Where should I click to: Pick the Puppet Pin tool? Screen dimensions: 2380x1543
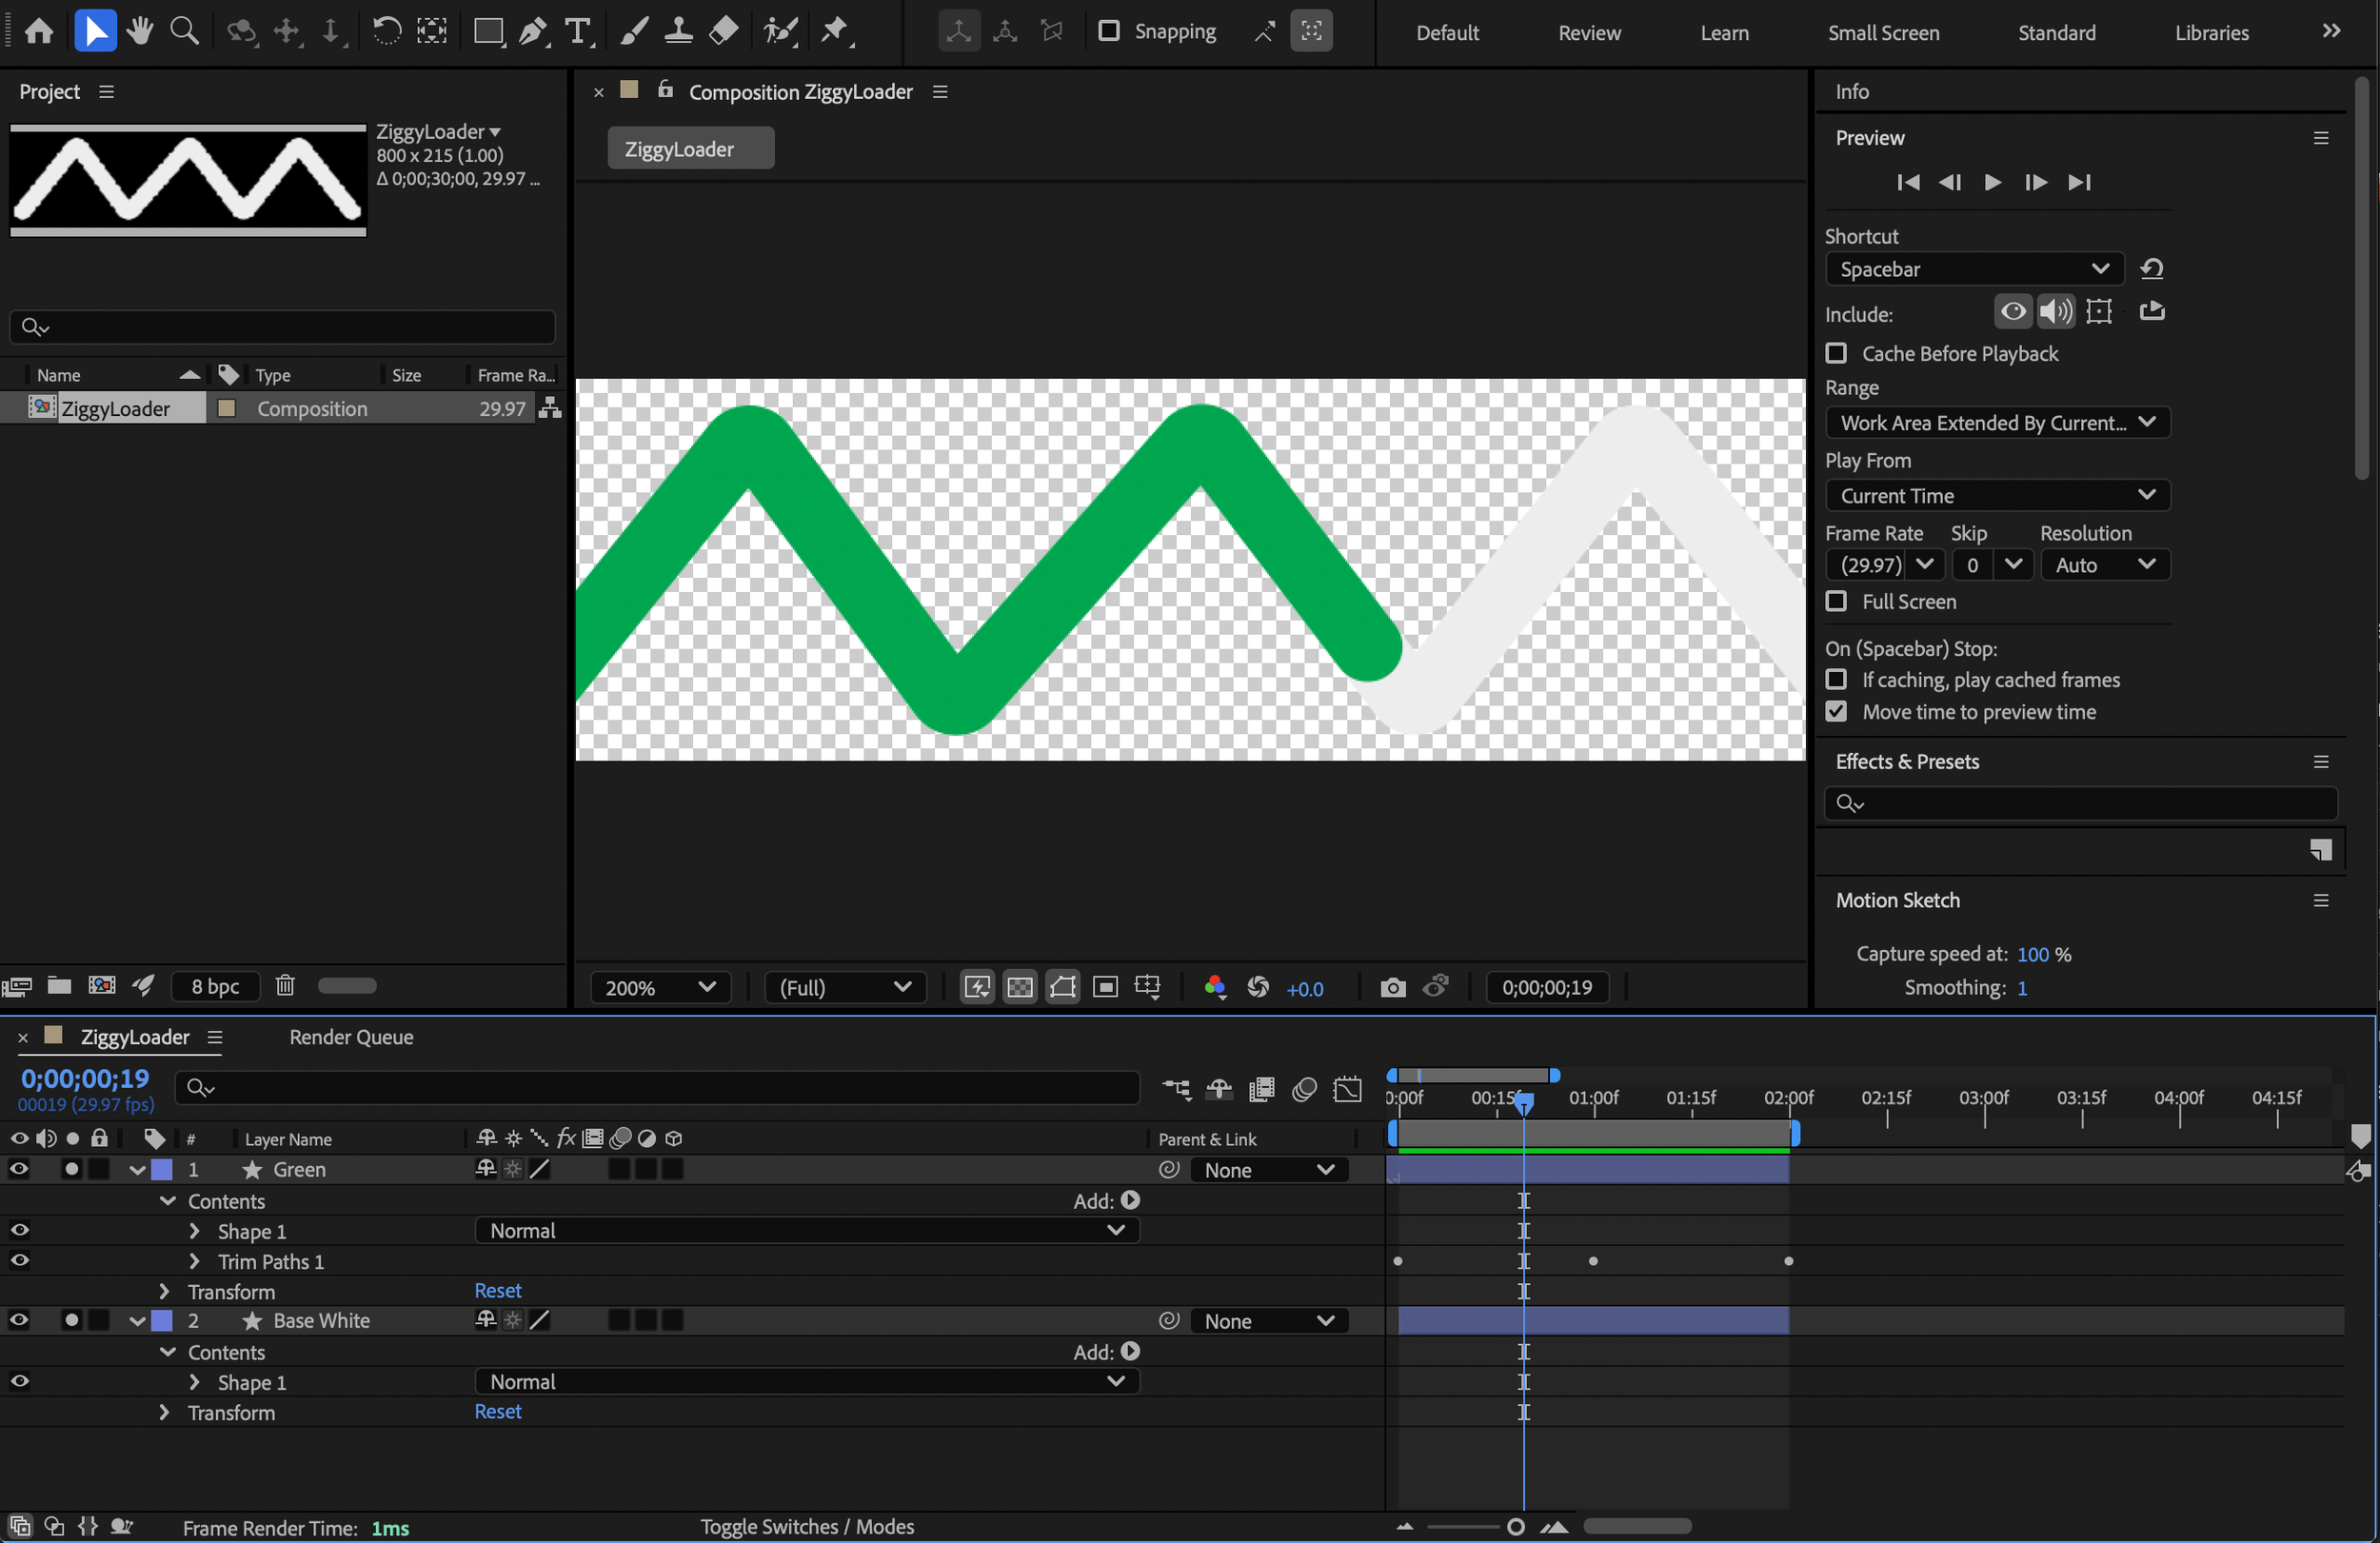834,31
